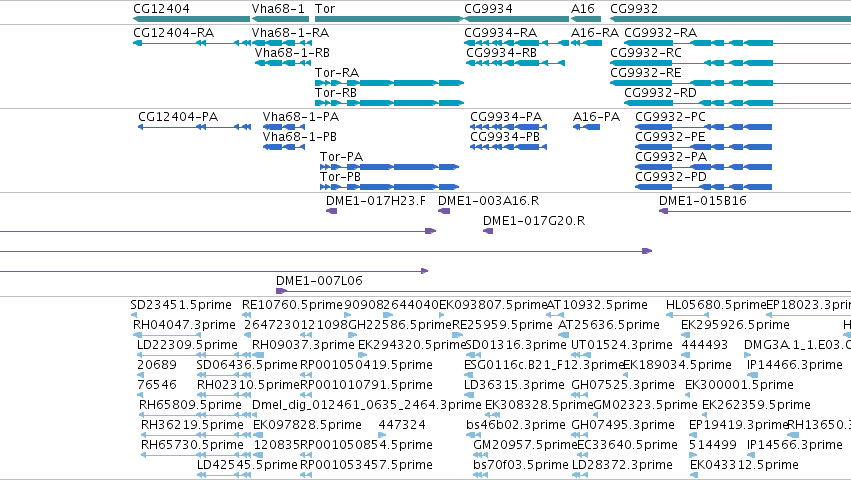Select the Vha68-1 gene label
Screen dimensions: 851x480
coord(278,9)
